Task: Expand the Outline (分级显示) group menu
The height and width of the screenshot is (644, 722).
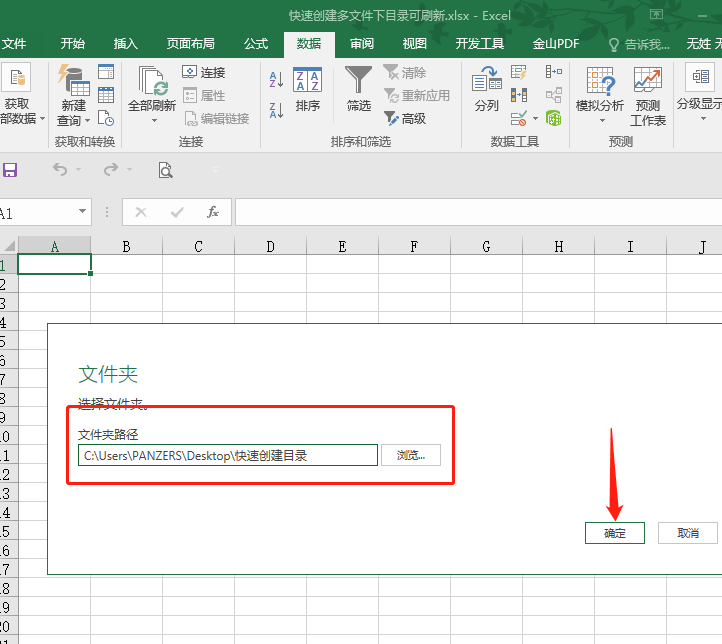Action: (699, 94)
